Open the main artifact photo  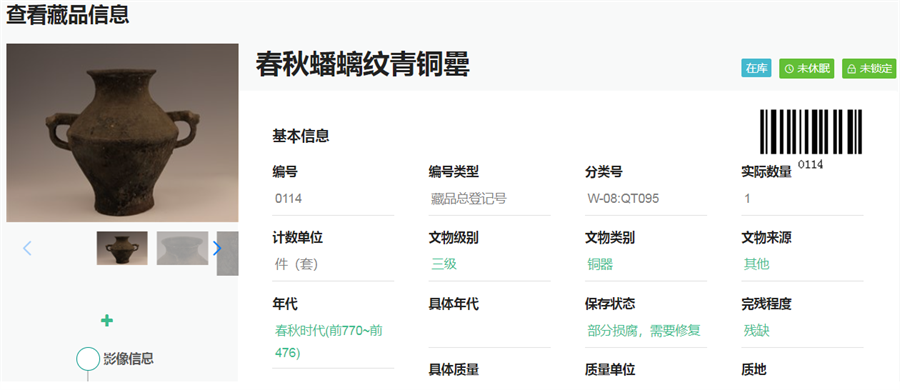pyautogui.click(x=122, y=133)
